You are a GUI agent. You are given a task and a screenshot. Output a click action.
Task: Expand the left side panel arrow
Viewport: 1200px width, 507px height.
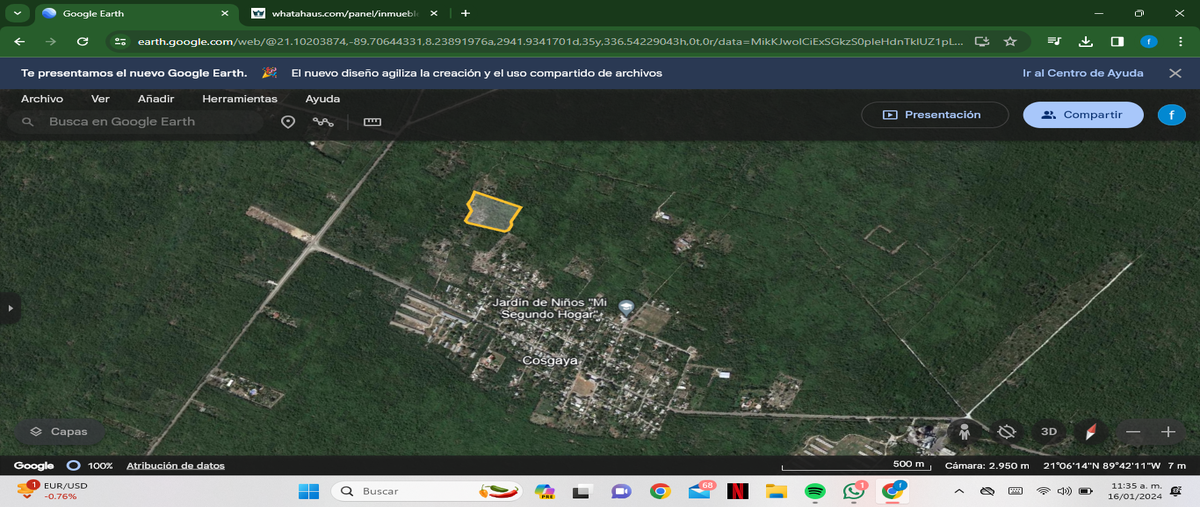(x=11, y=308)
